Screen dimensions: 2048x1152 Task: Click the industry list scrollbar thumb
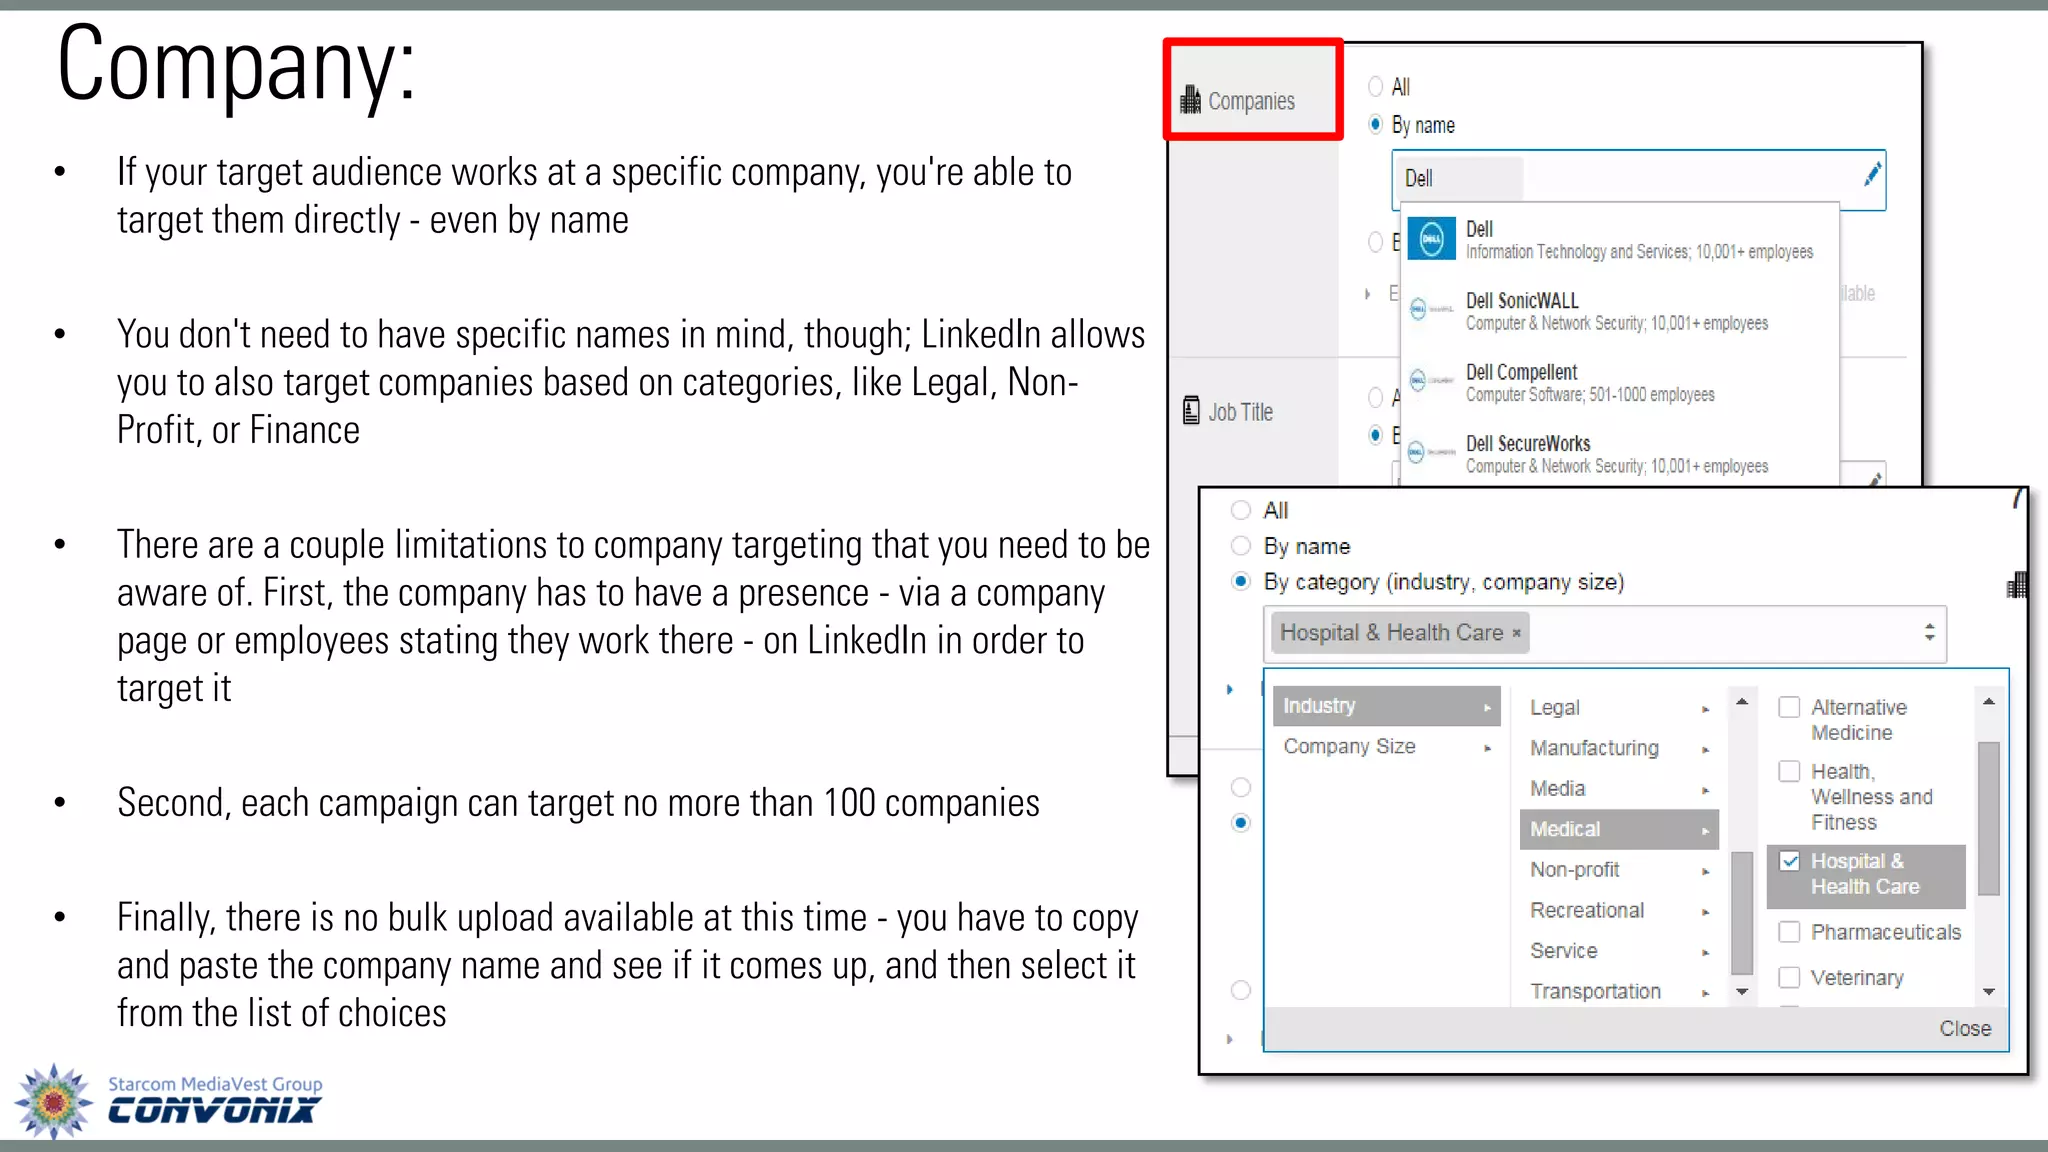pos(1742,912)
